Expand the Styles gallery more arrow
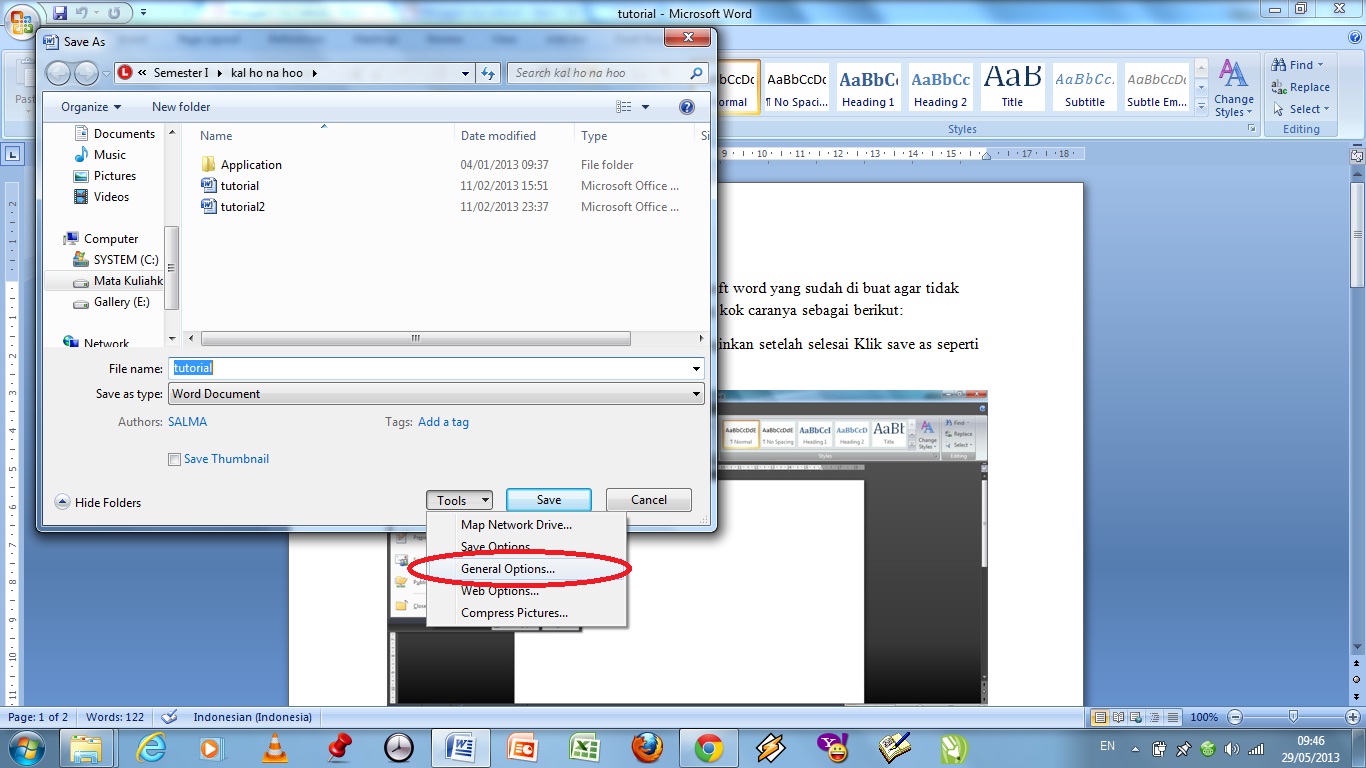 pyautogui.click(x=1201, y=105)
